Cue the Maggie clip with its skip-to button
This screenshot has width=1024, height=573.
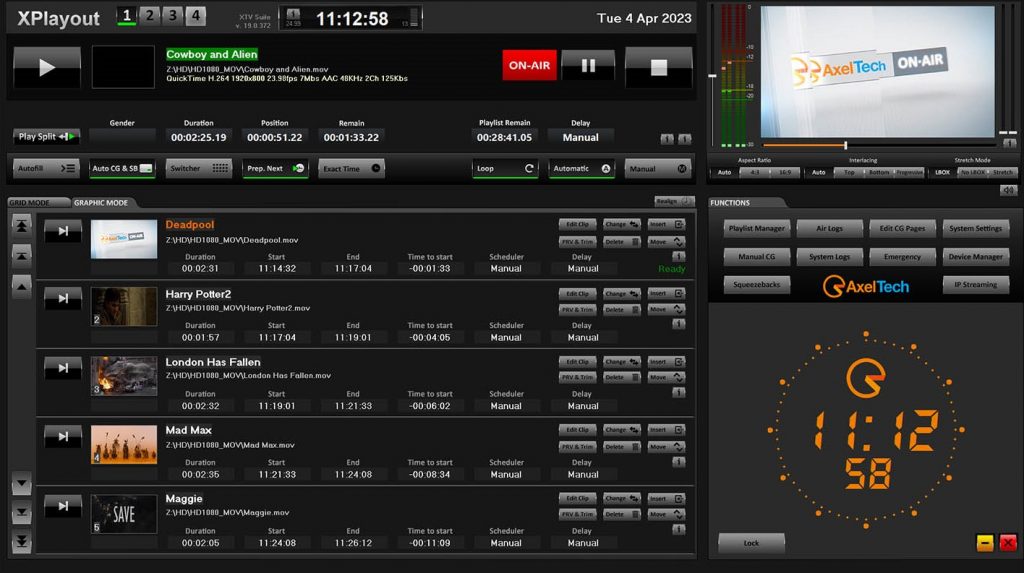63,506
